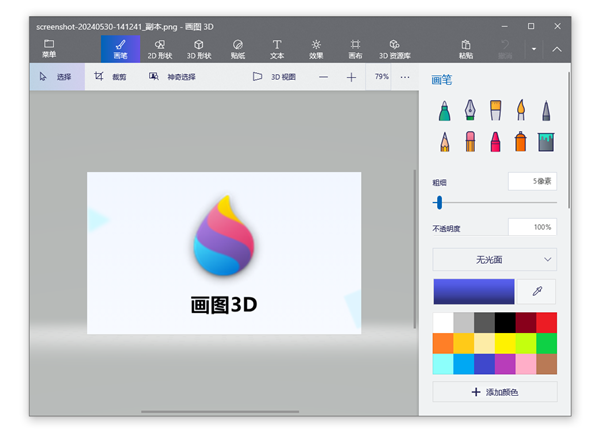Viewport: 600px width, 434px height.
Task: Select the gray pixel pen
Action: click(546, 111)
